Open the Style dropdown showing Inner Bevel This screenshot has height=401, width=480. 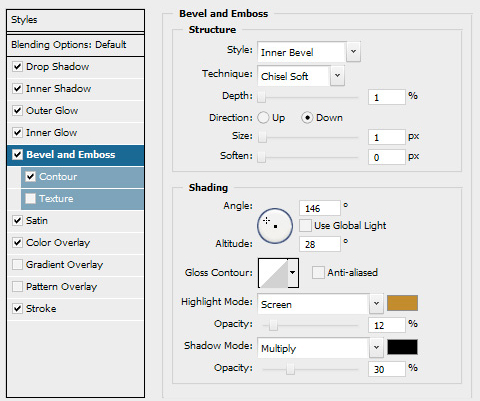pos(309,52)
